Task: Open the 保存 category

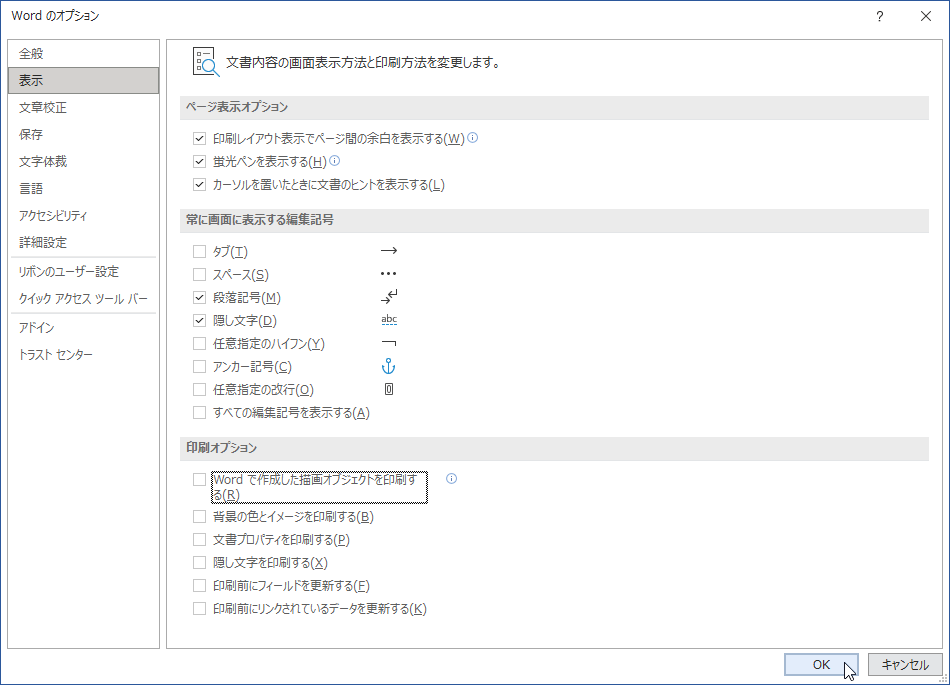Action: click(84, 134)
